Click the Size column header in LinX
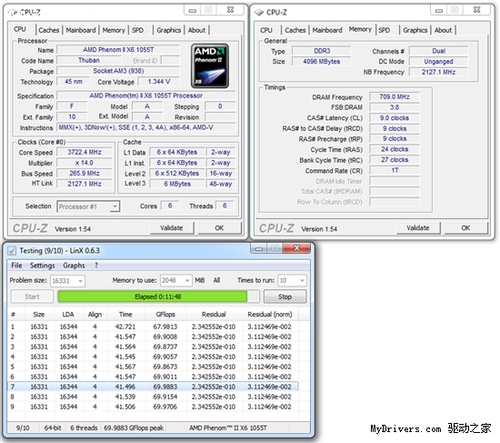The height and width of the screenshot is (443, 500). point(39,314)
